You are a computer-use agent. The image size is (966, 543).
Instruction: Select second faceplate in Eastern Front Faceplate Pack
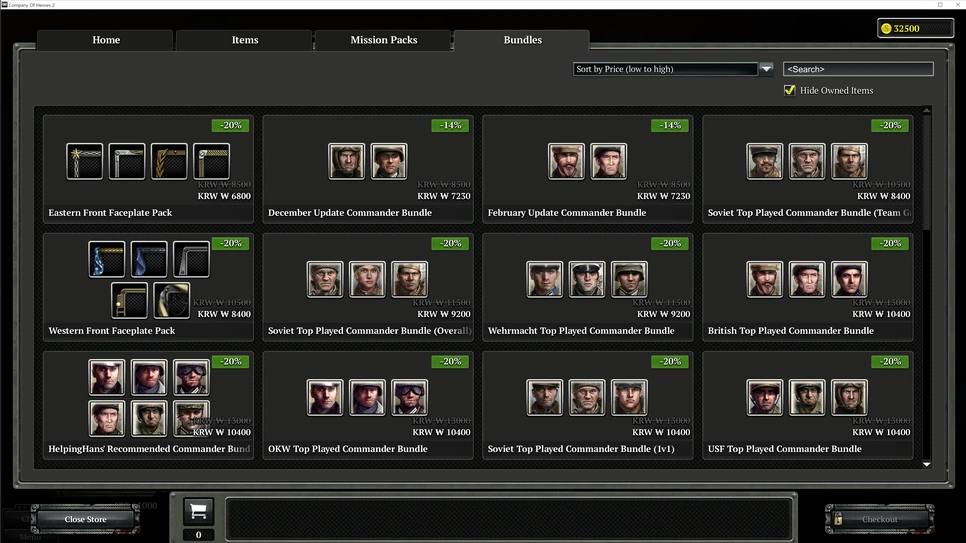127,161
